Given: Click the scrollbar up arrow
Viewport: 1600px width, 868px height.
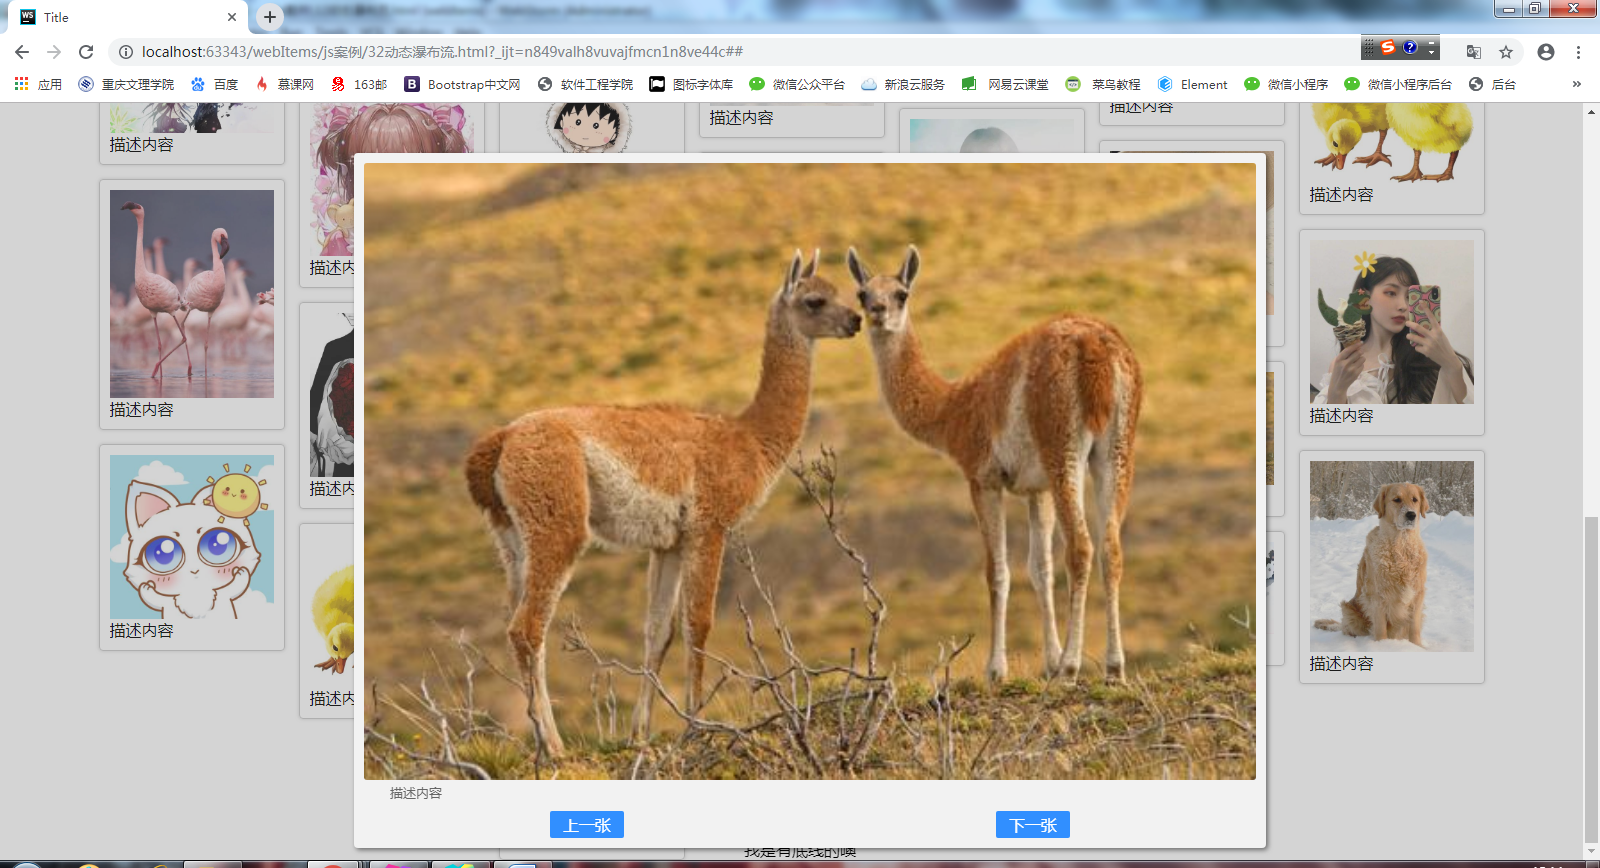Looking at the screenshot, I should (1591, 111).
